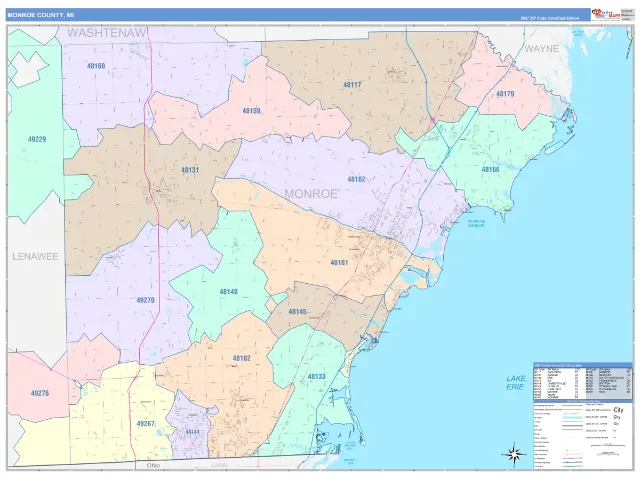The width and height of the screenshot is (640, 480).
Task: Click the ZIP code label 48133
Action: coord(317,376)
